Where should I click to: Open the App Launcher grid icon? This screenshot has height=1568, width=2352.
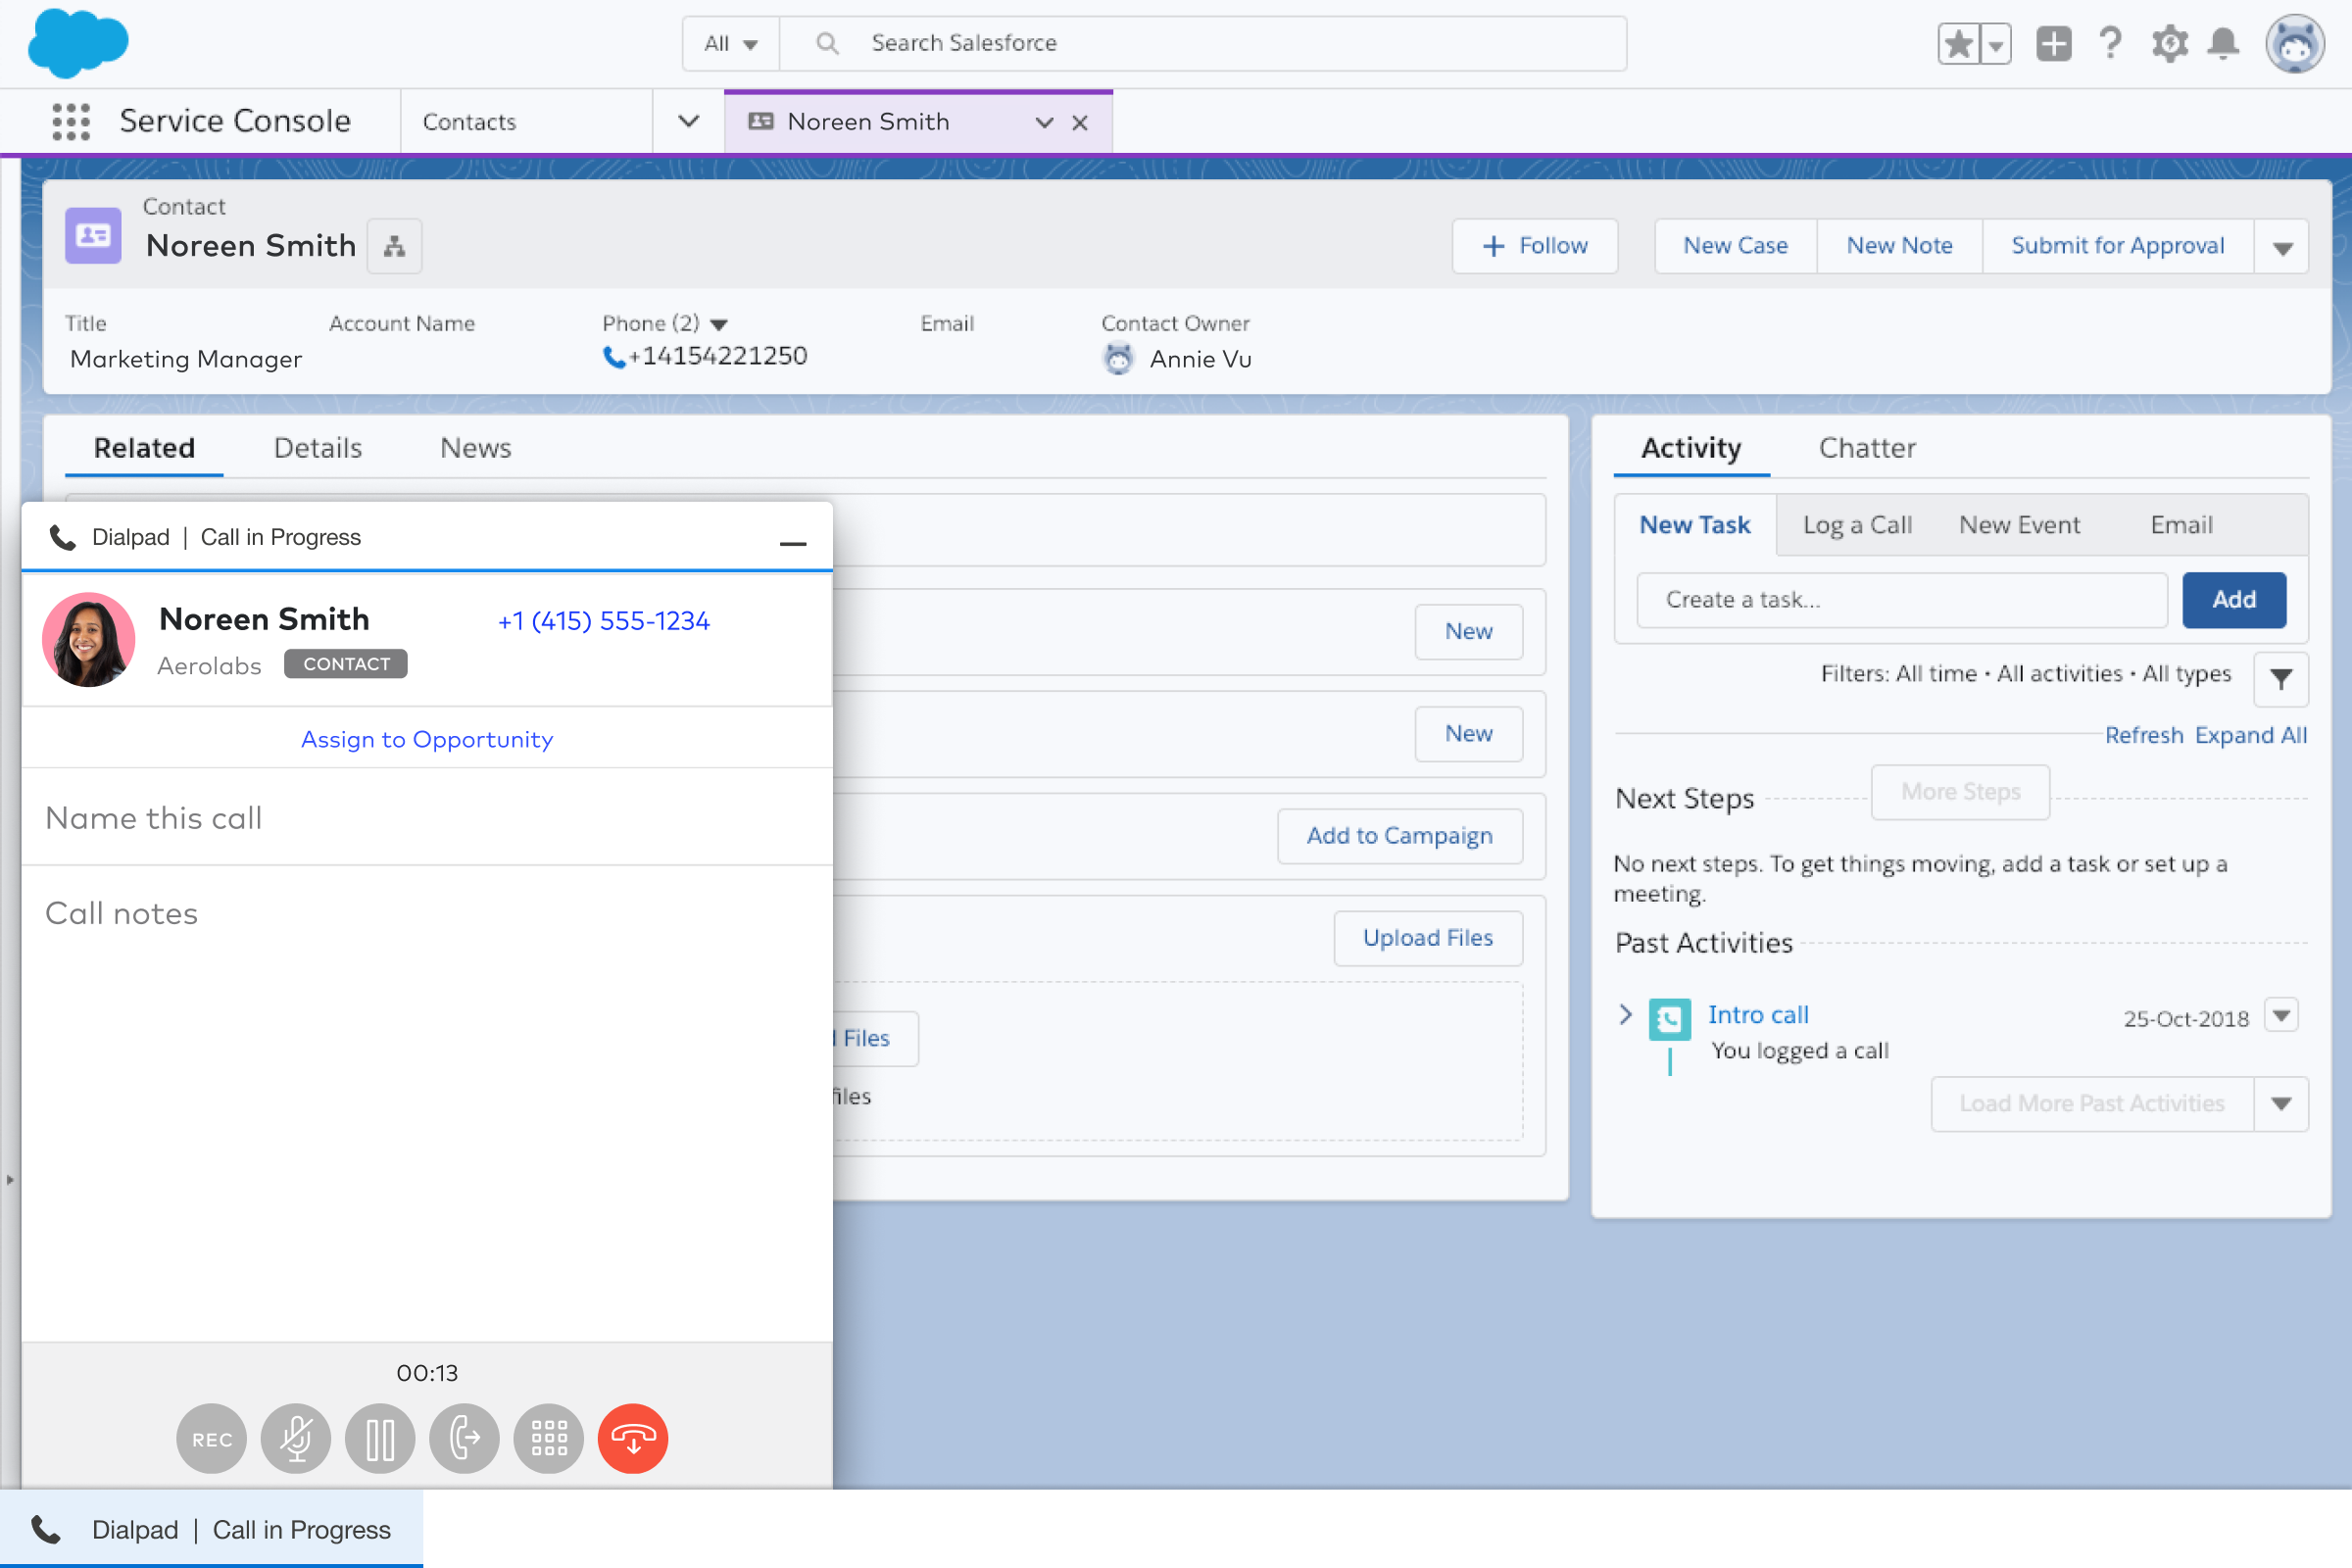click(x=71, y=122)
